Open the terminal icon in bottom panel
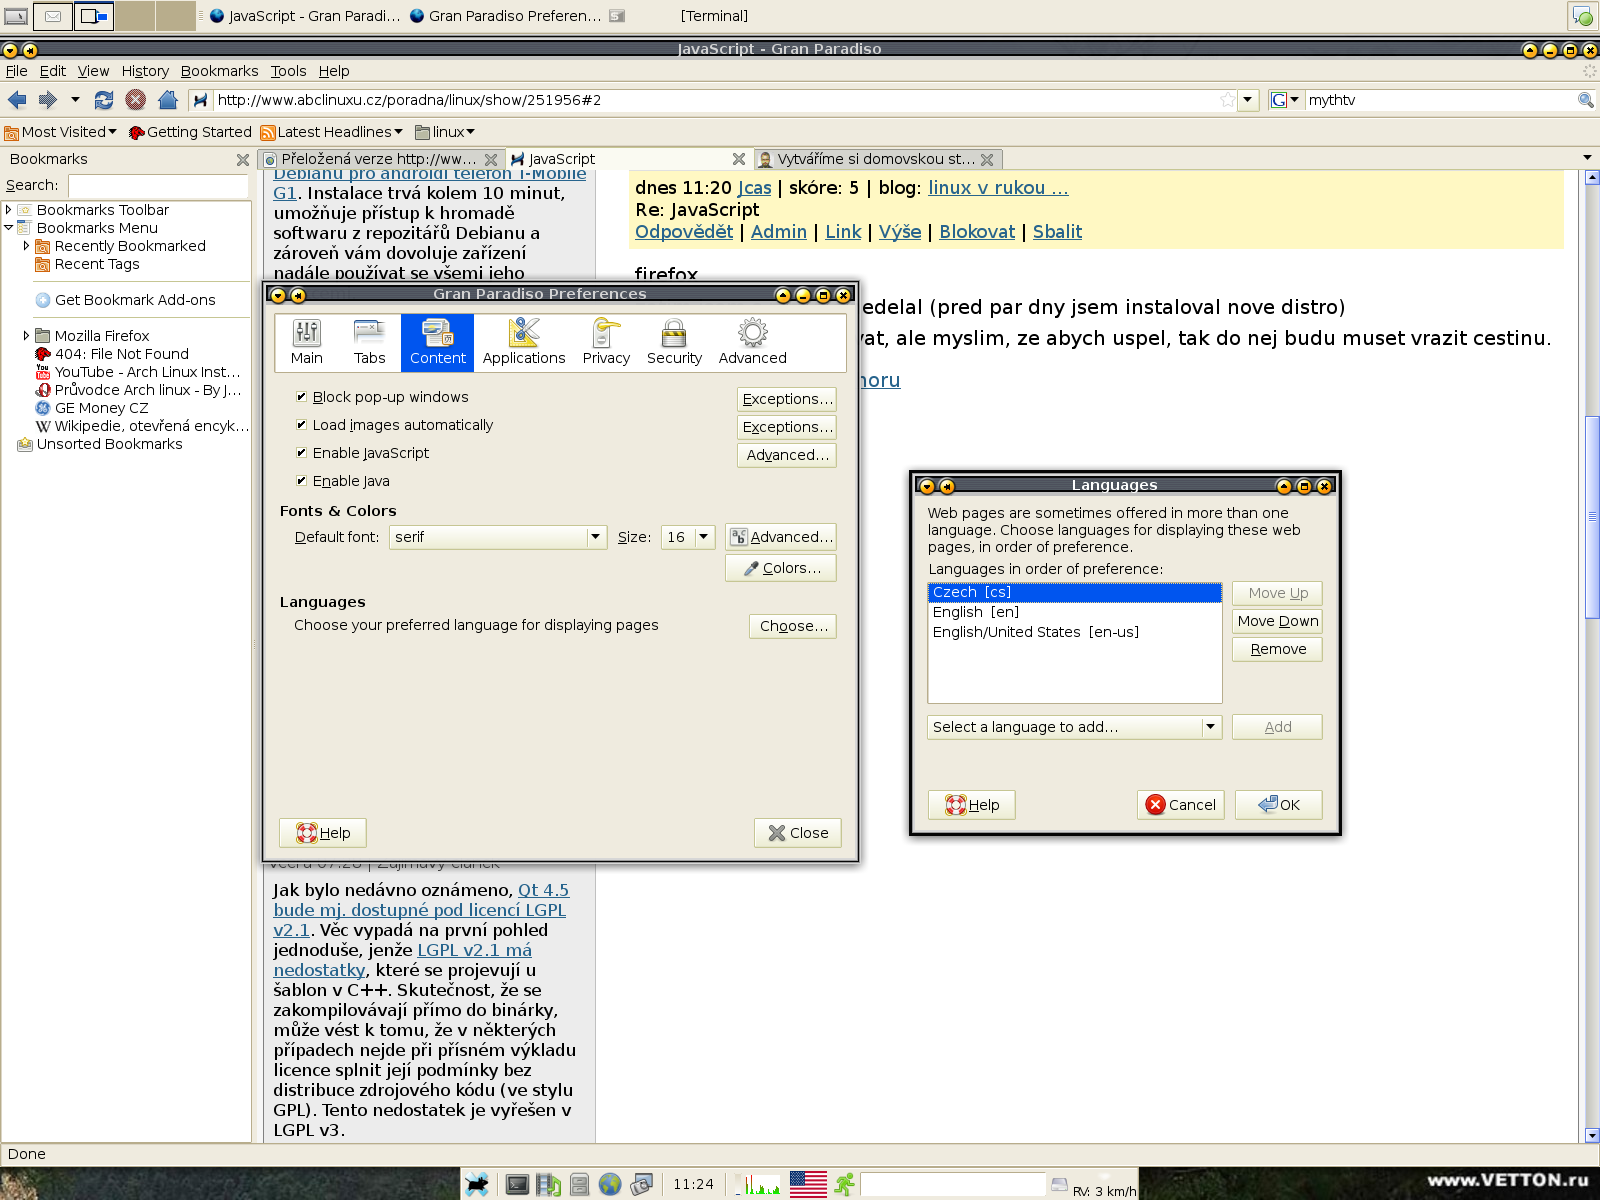Screen dimensions: 1600x1200 pos(517,1185)
